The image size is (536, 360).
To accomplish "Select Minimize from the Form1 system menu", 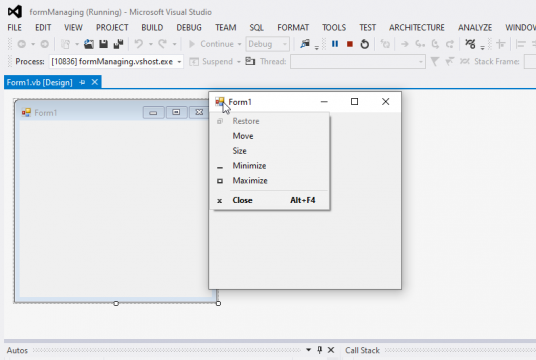I will (x=249, y=166).
